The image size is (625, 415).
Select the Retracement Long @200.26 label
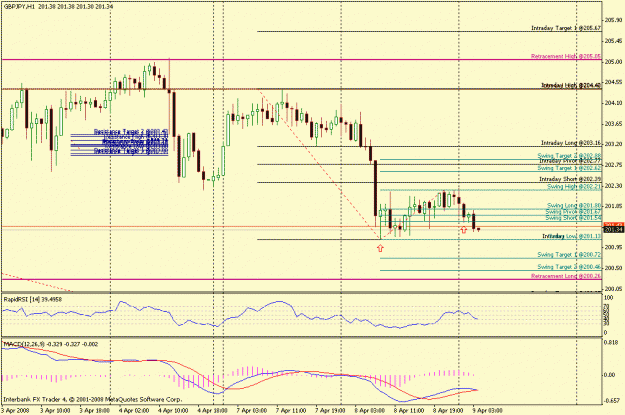coord(566,276)
